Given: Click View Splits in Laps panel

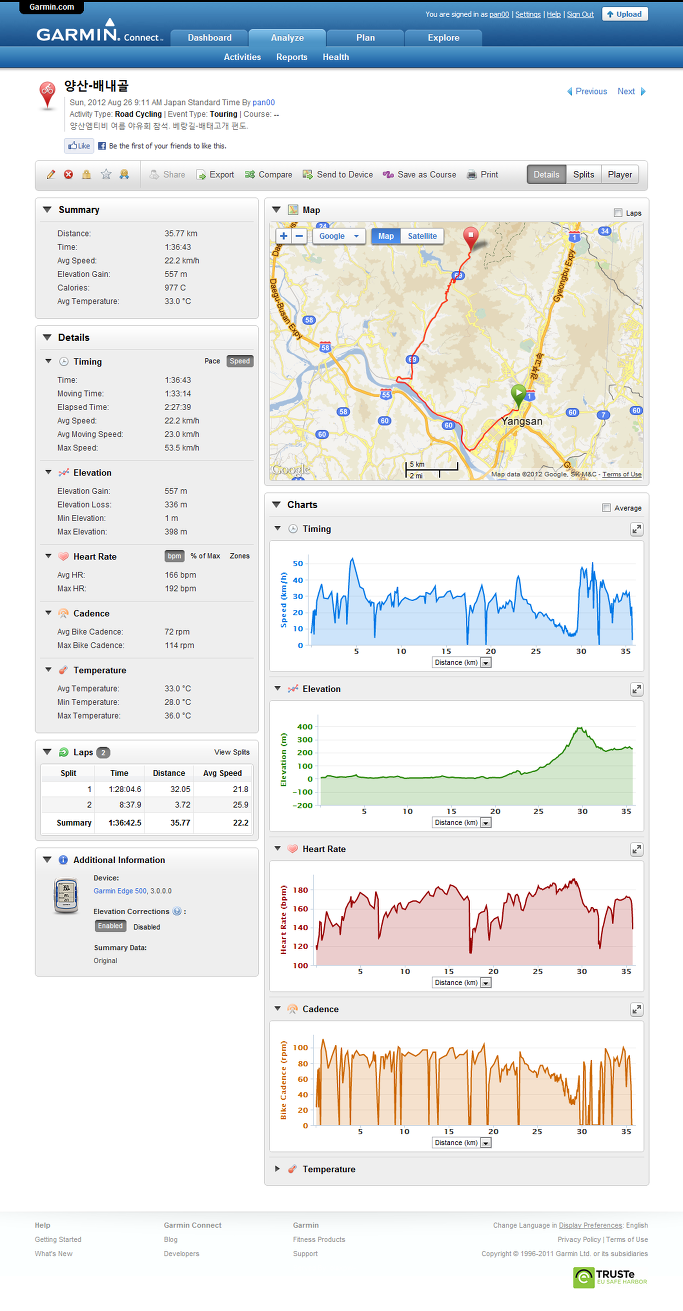Looking at the screenshot, I should click(x=232, y=752).
